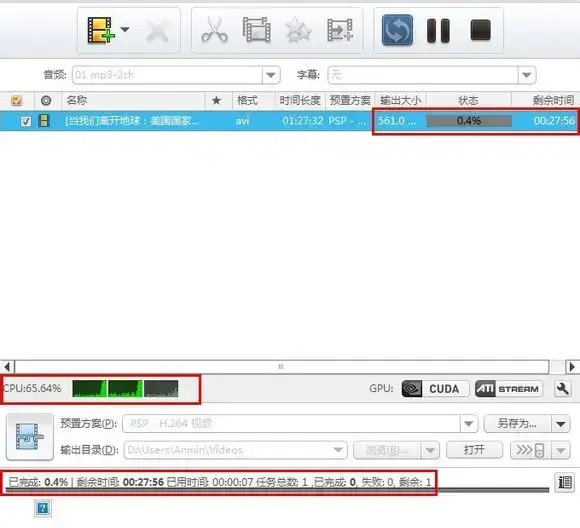Image resolution: width=580 pixels, height=528 pixels.
Task: Click the blue convert icon
Action: [x=397, y=30]
